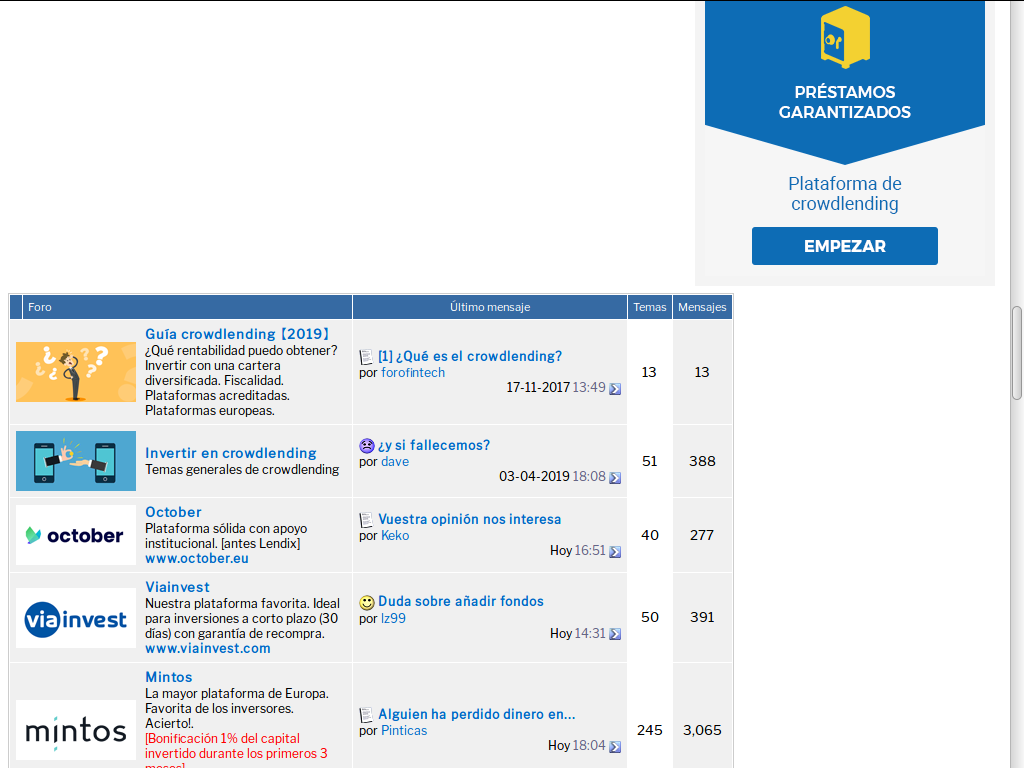This screenshot has height=768, width=1024.
Task: Click the go-to-last-post arrow dated 03-04-2019
Action: point(615,477)
